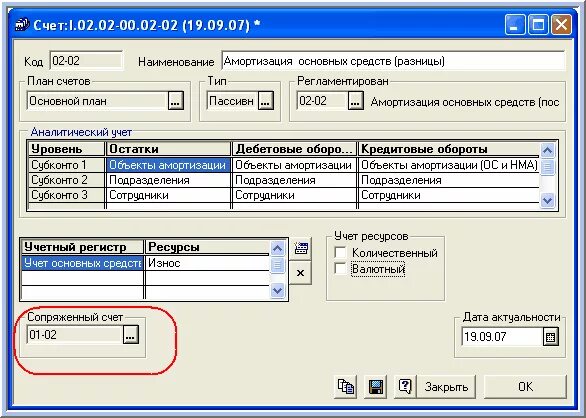
Task: Click the Ресурсы column header
Action: pos(207,247)
